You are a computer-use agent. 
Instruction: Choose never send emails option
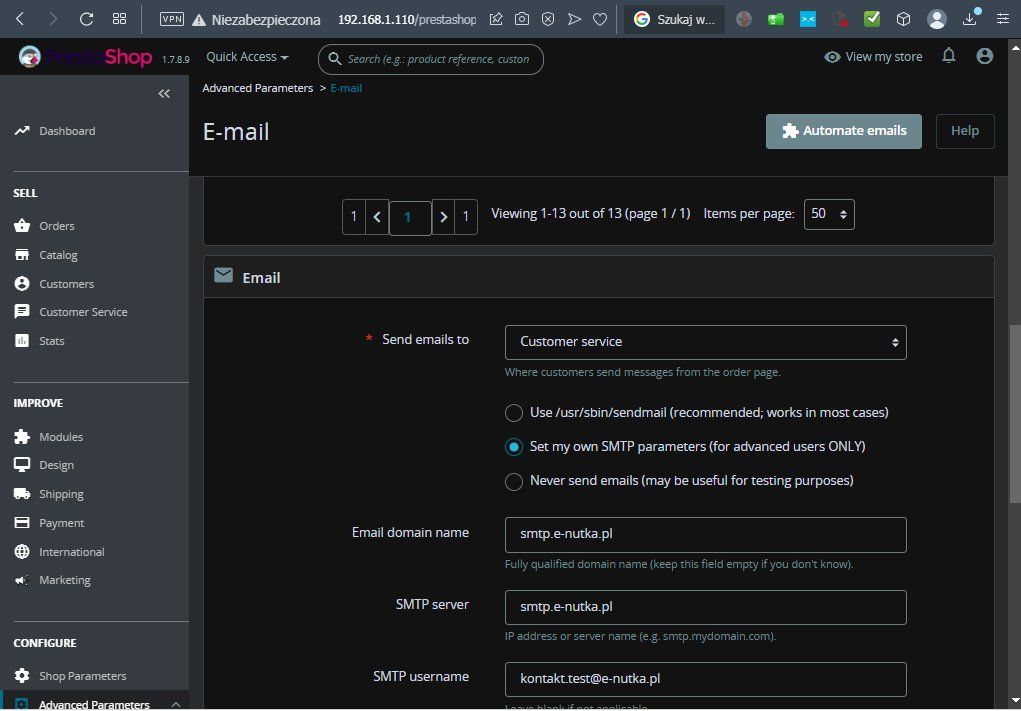click(x=514, y=481)
